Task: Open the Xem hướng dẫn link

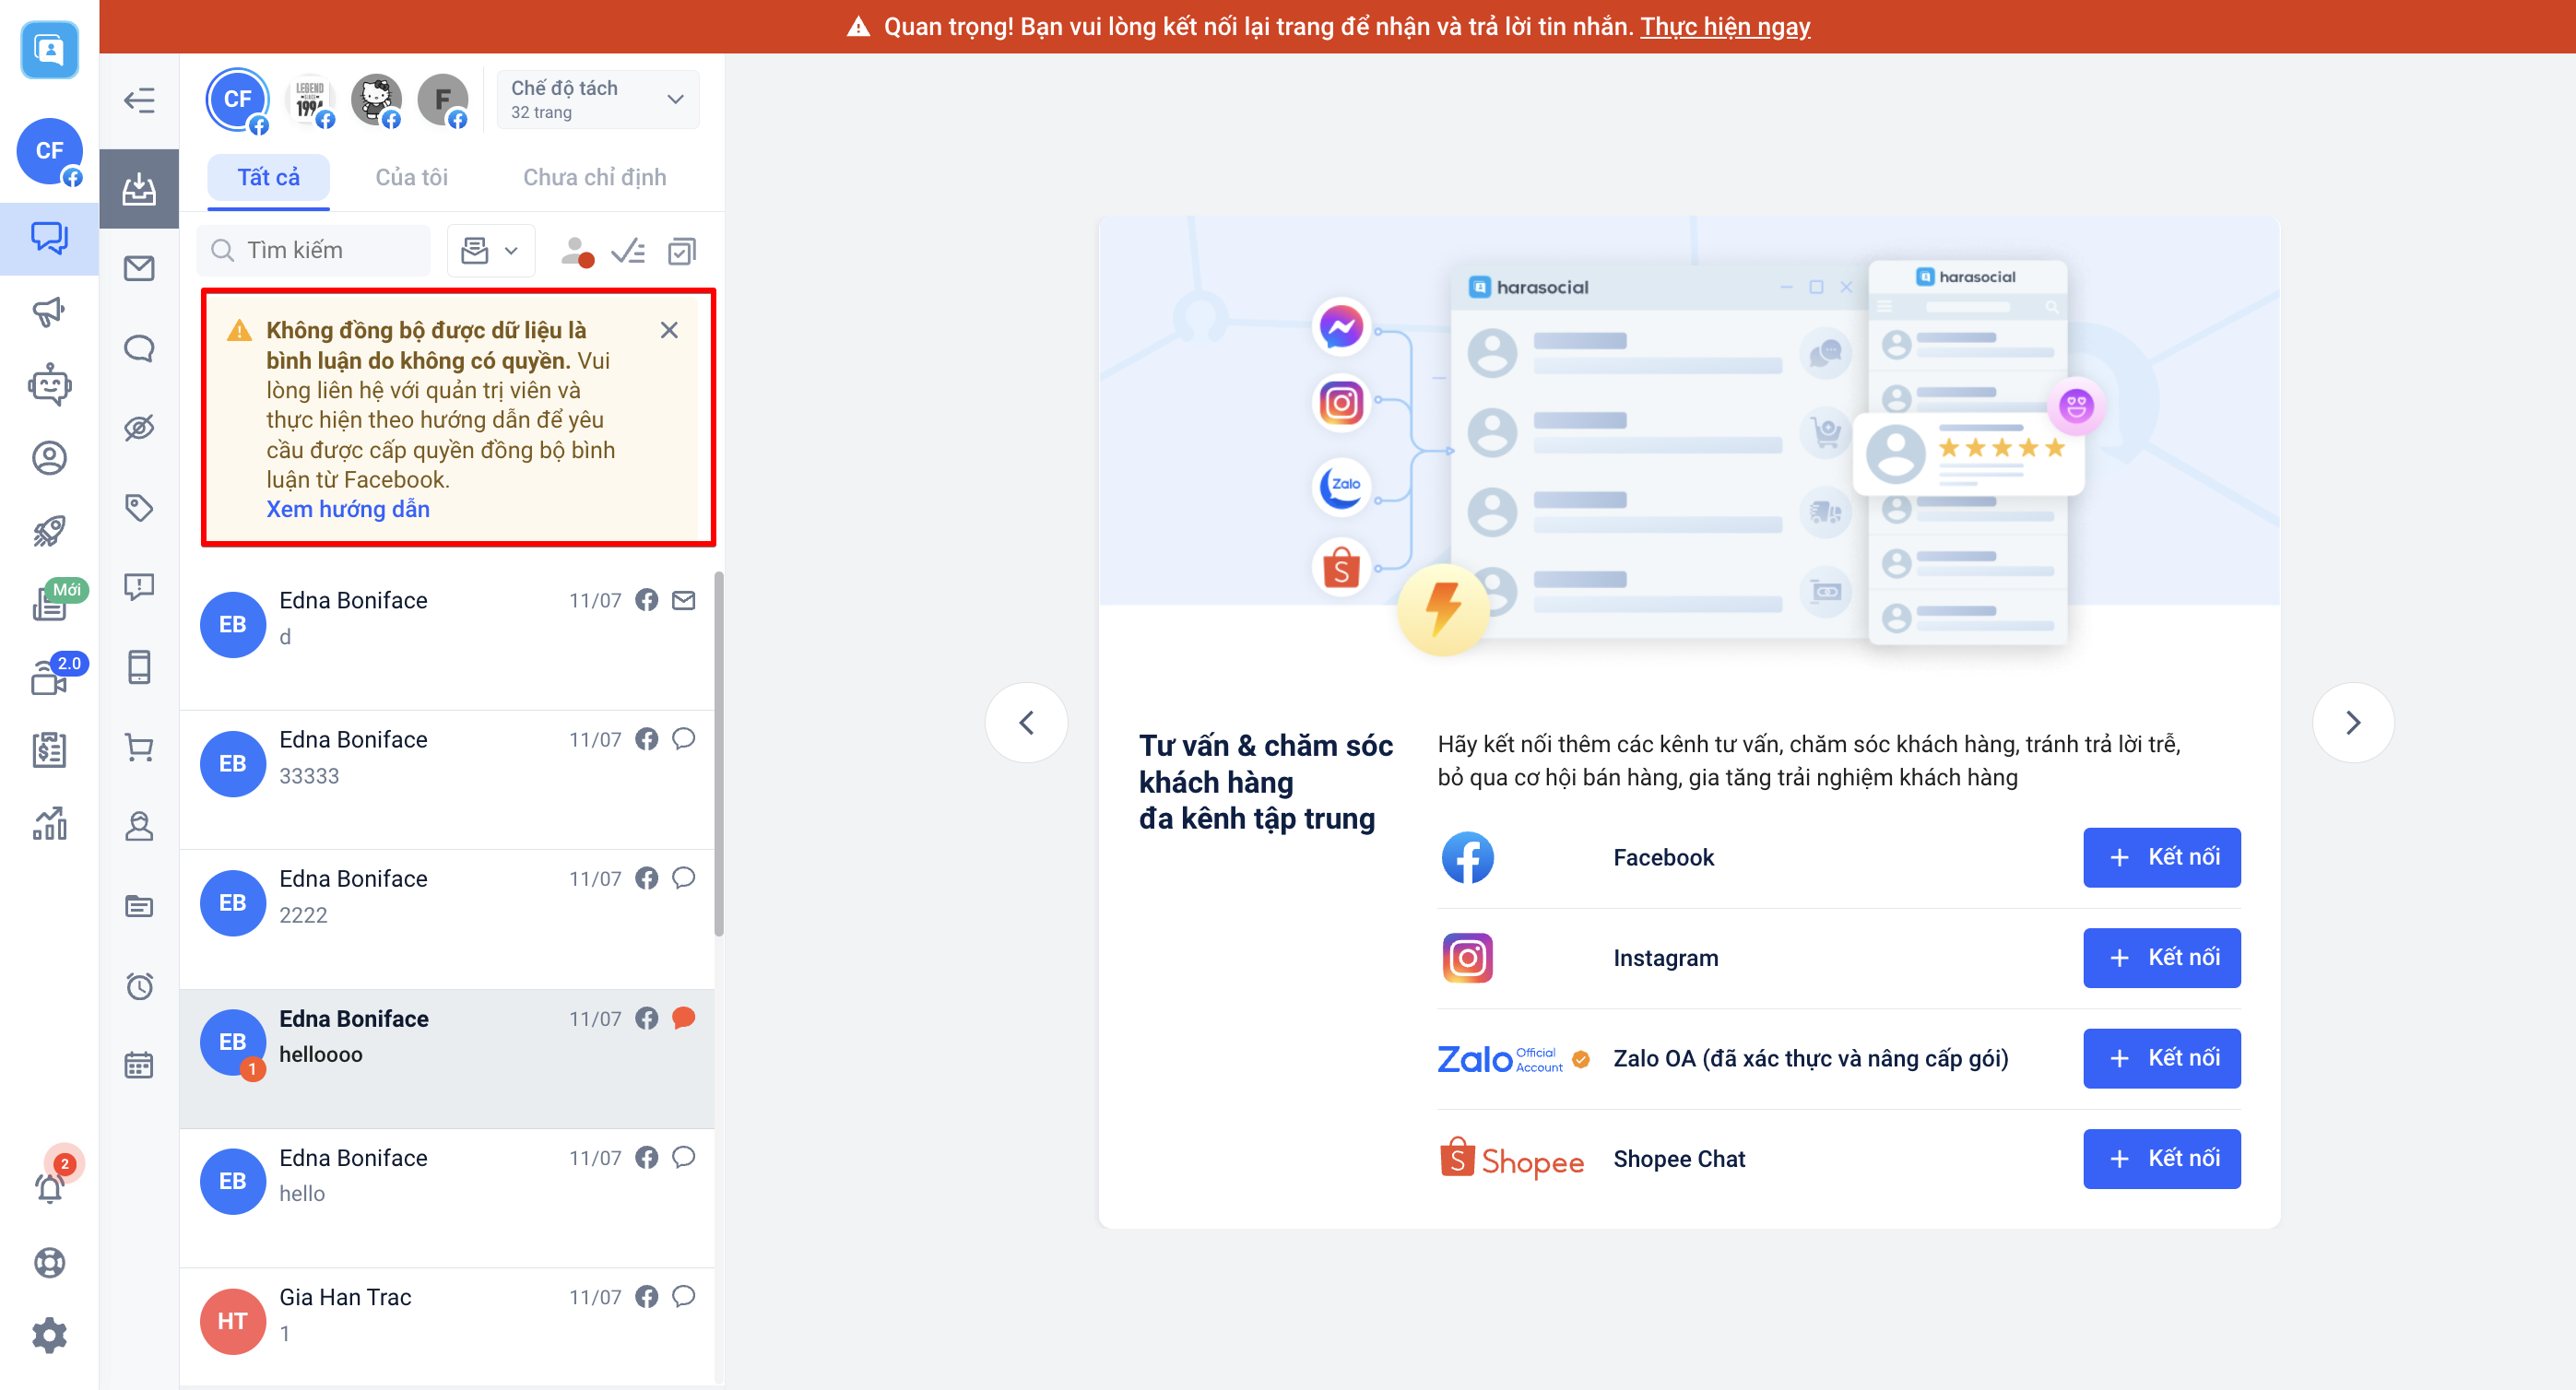Action: tap(347, 509)
